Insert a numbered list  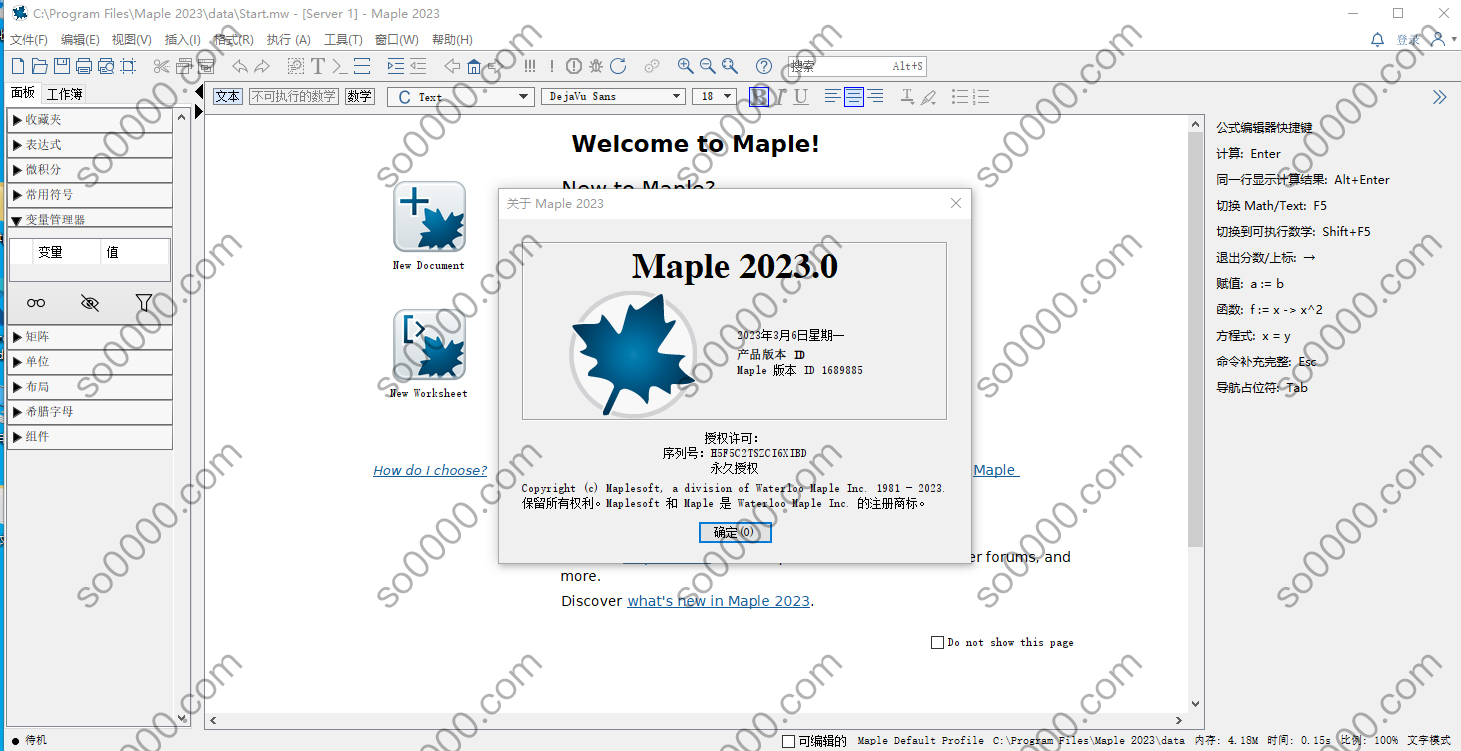(x=981, y=96)
